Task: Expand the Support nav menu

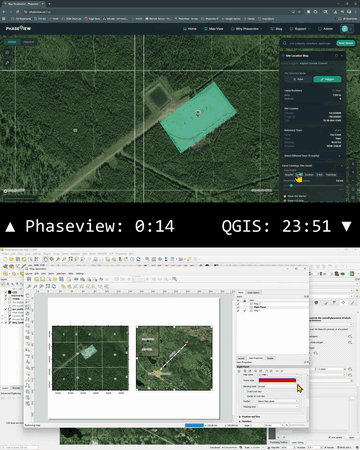Action: [x=300, y=29]
